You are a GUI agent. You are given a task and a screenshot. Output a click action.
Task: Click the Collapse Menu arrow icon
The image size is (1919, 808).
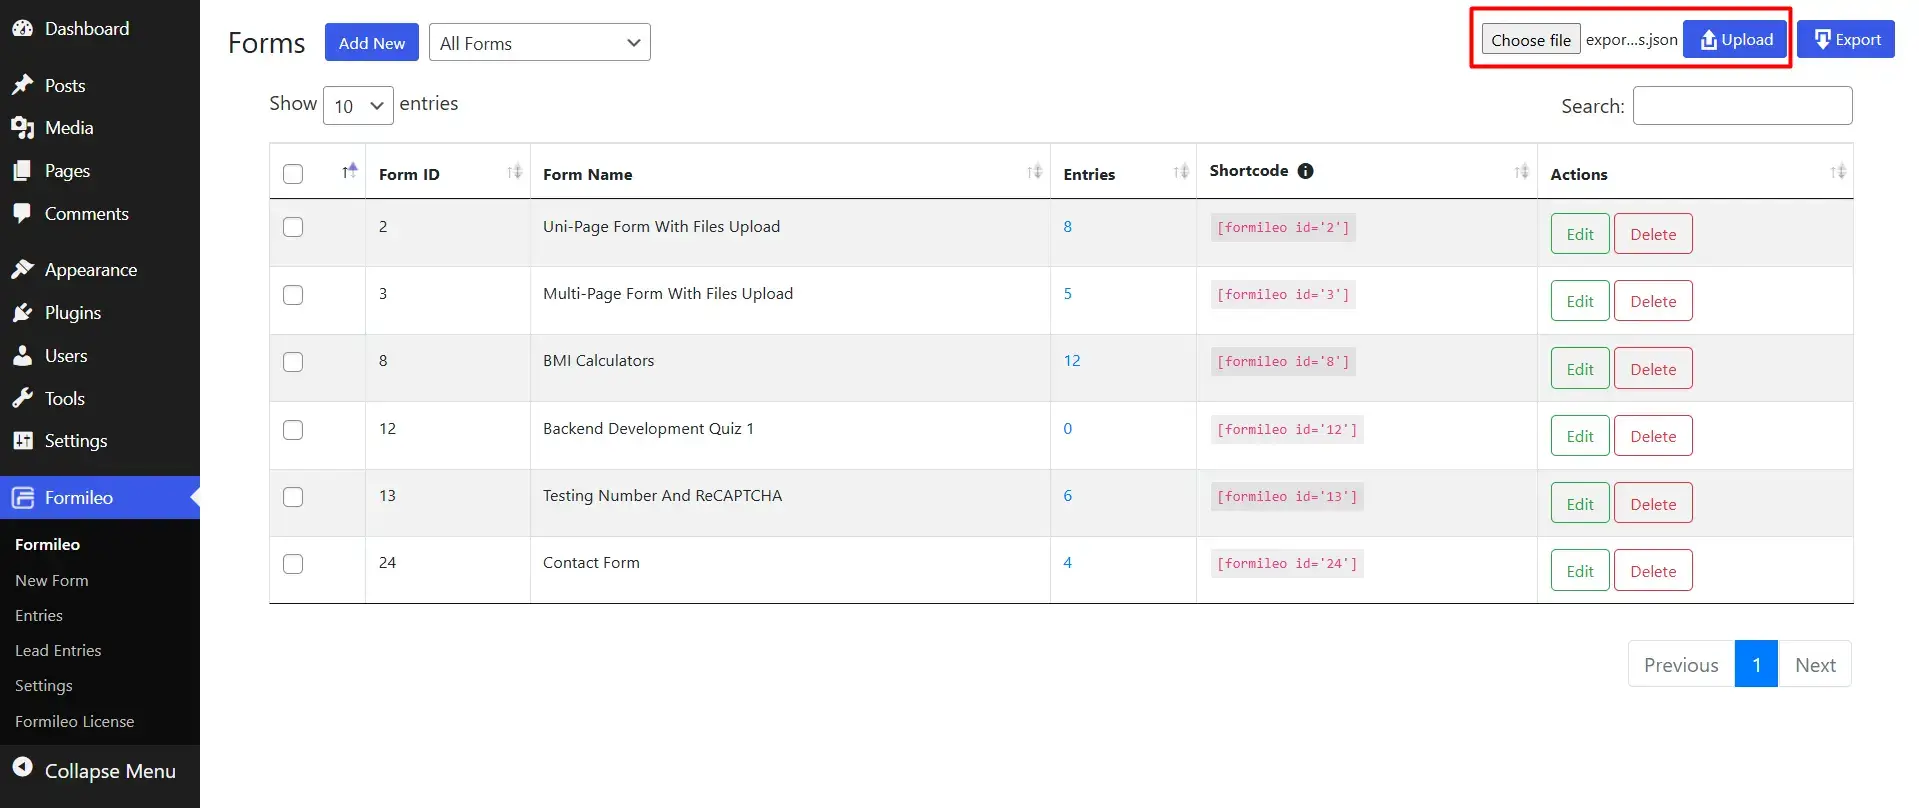pos(22,768)
